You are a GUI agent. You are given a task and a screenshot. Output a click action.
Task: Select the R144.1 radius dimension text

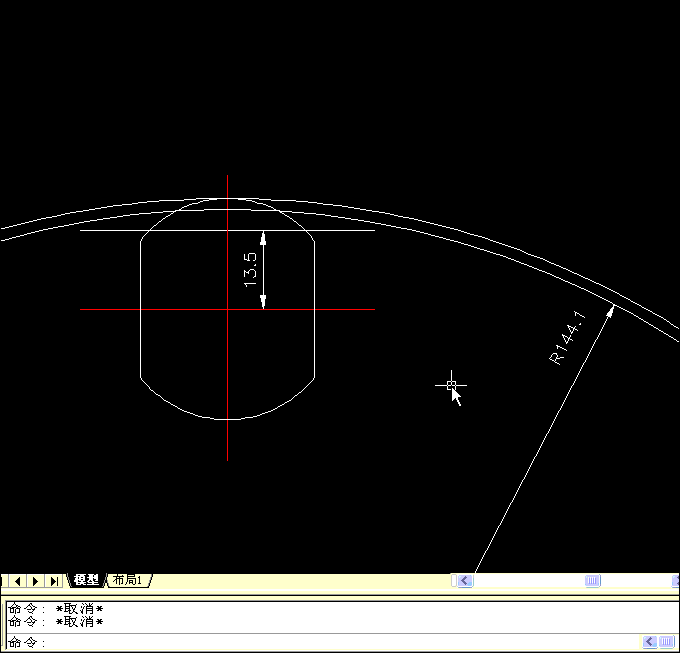coord(568,338)
